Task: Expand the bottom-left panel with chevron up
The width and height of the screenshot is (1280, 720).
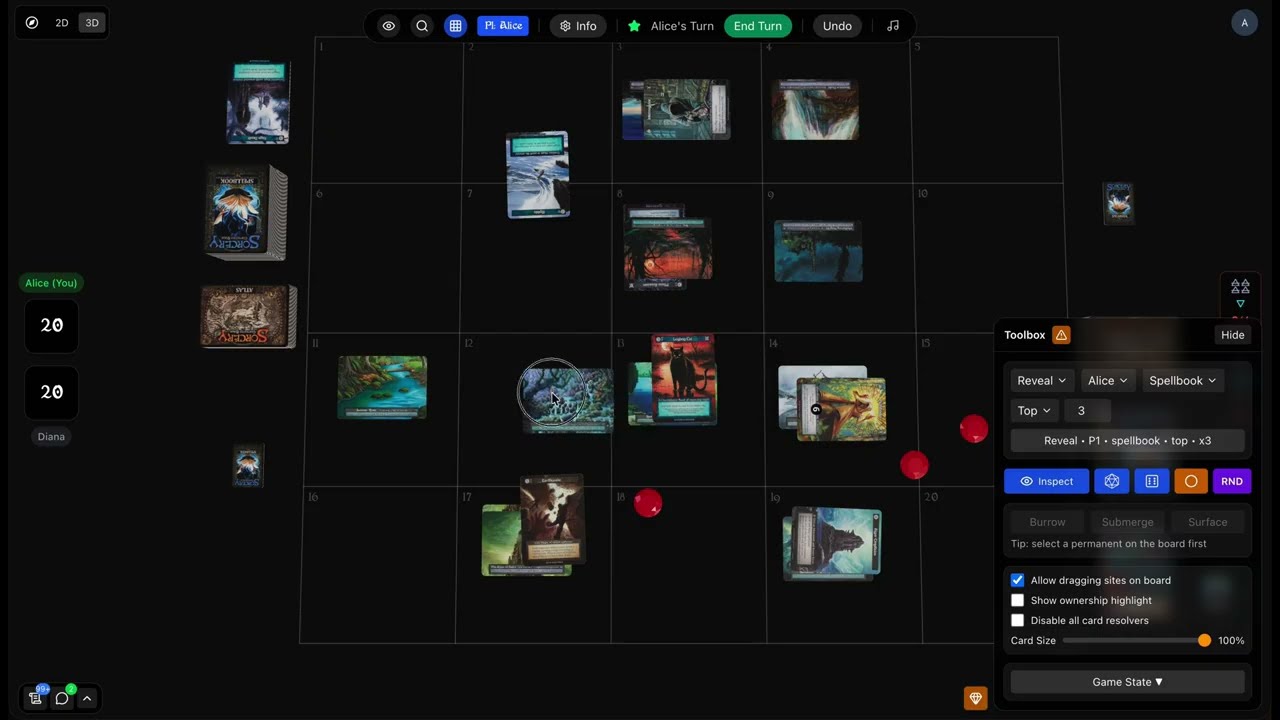Action: (x=87, y=698)
